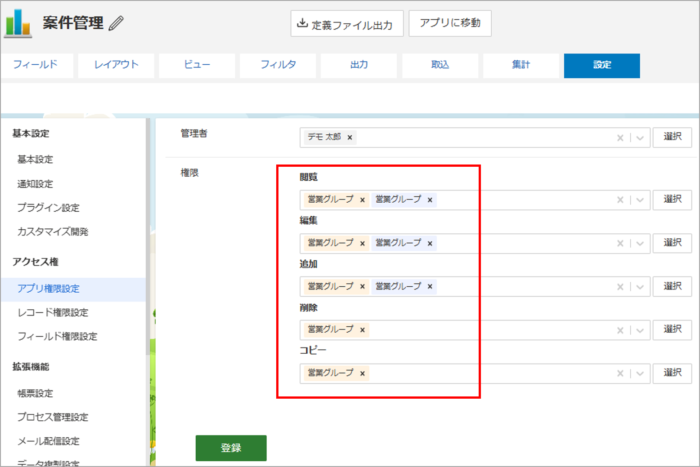Remove the blue 営業グループ tag under 編集
The image size is (700, 467).
click(430, 243)
